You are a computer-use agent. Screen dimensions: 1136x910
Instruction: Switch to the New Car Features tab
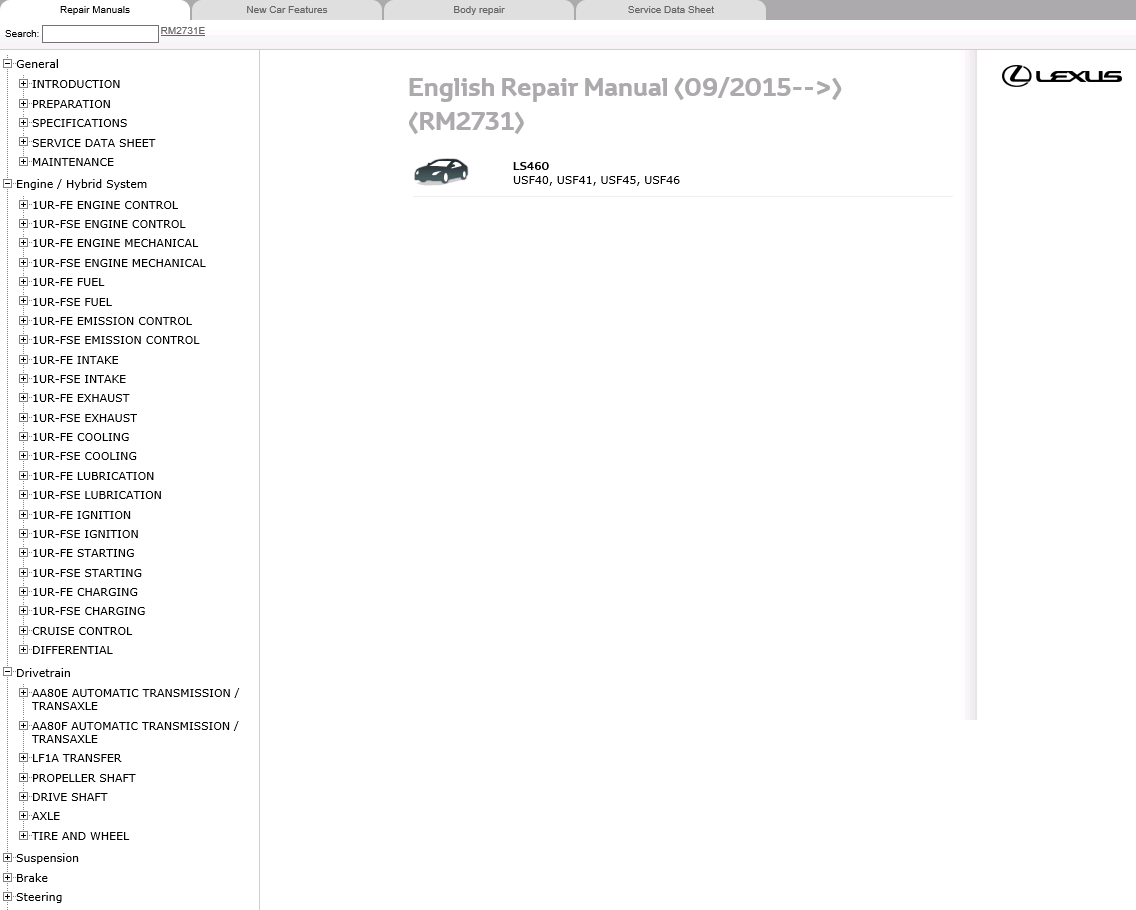coord(287,10)
